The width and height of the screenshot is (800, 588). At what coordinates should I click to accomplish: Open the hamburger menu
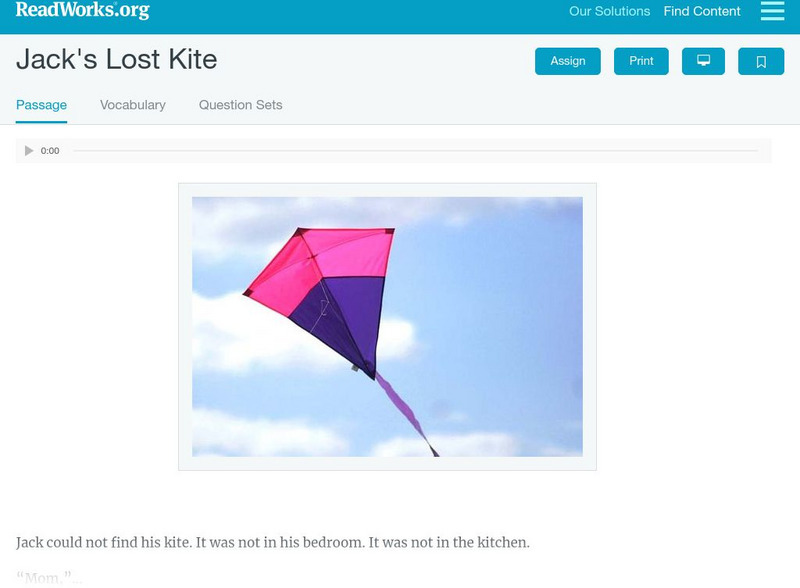point(772,11)
